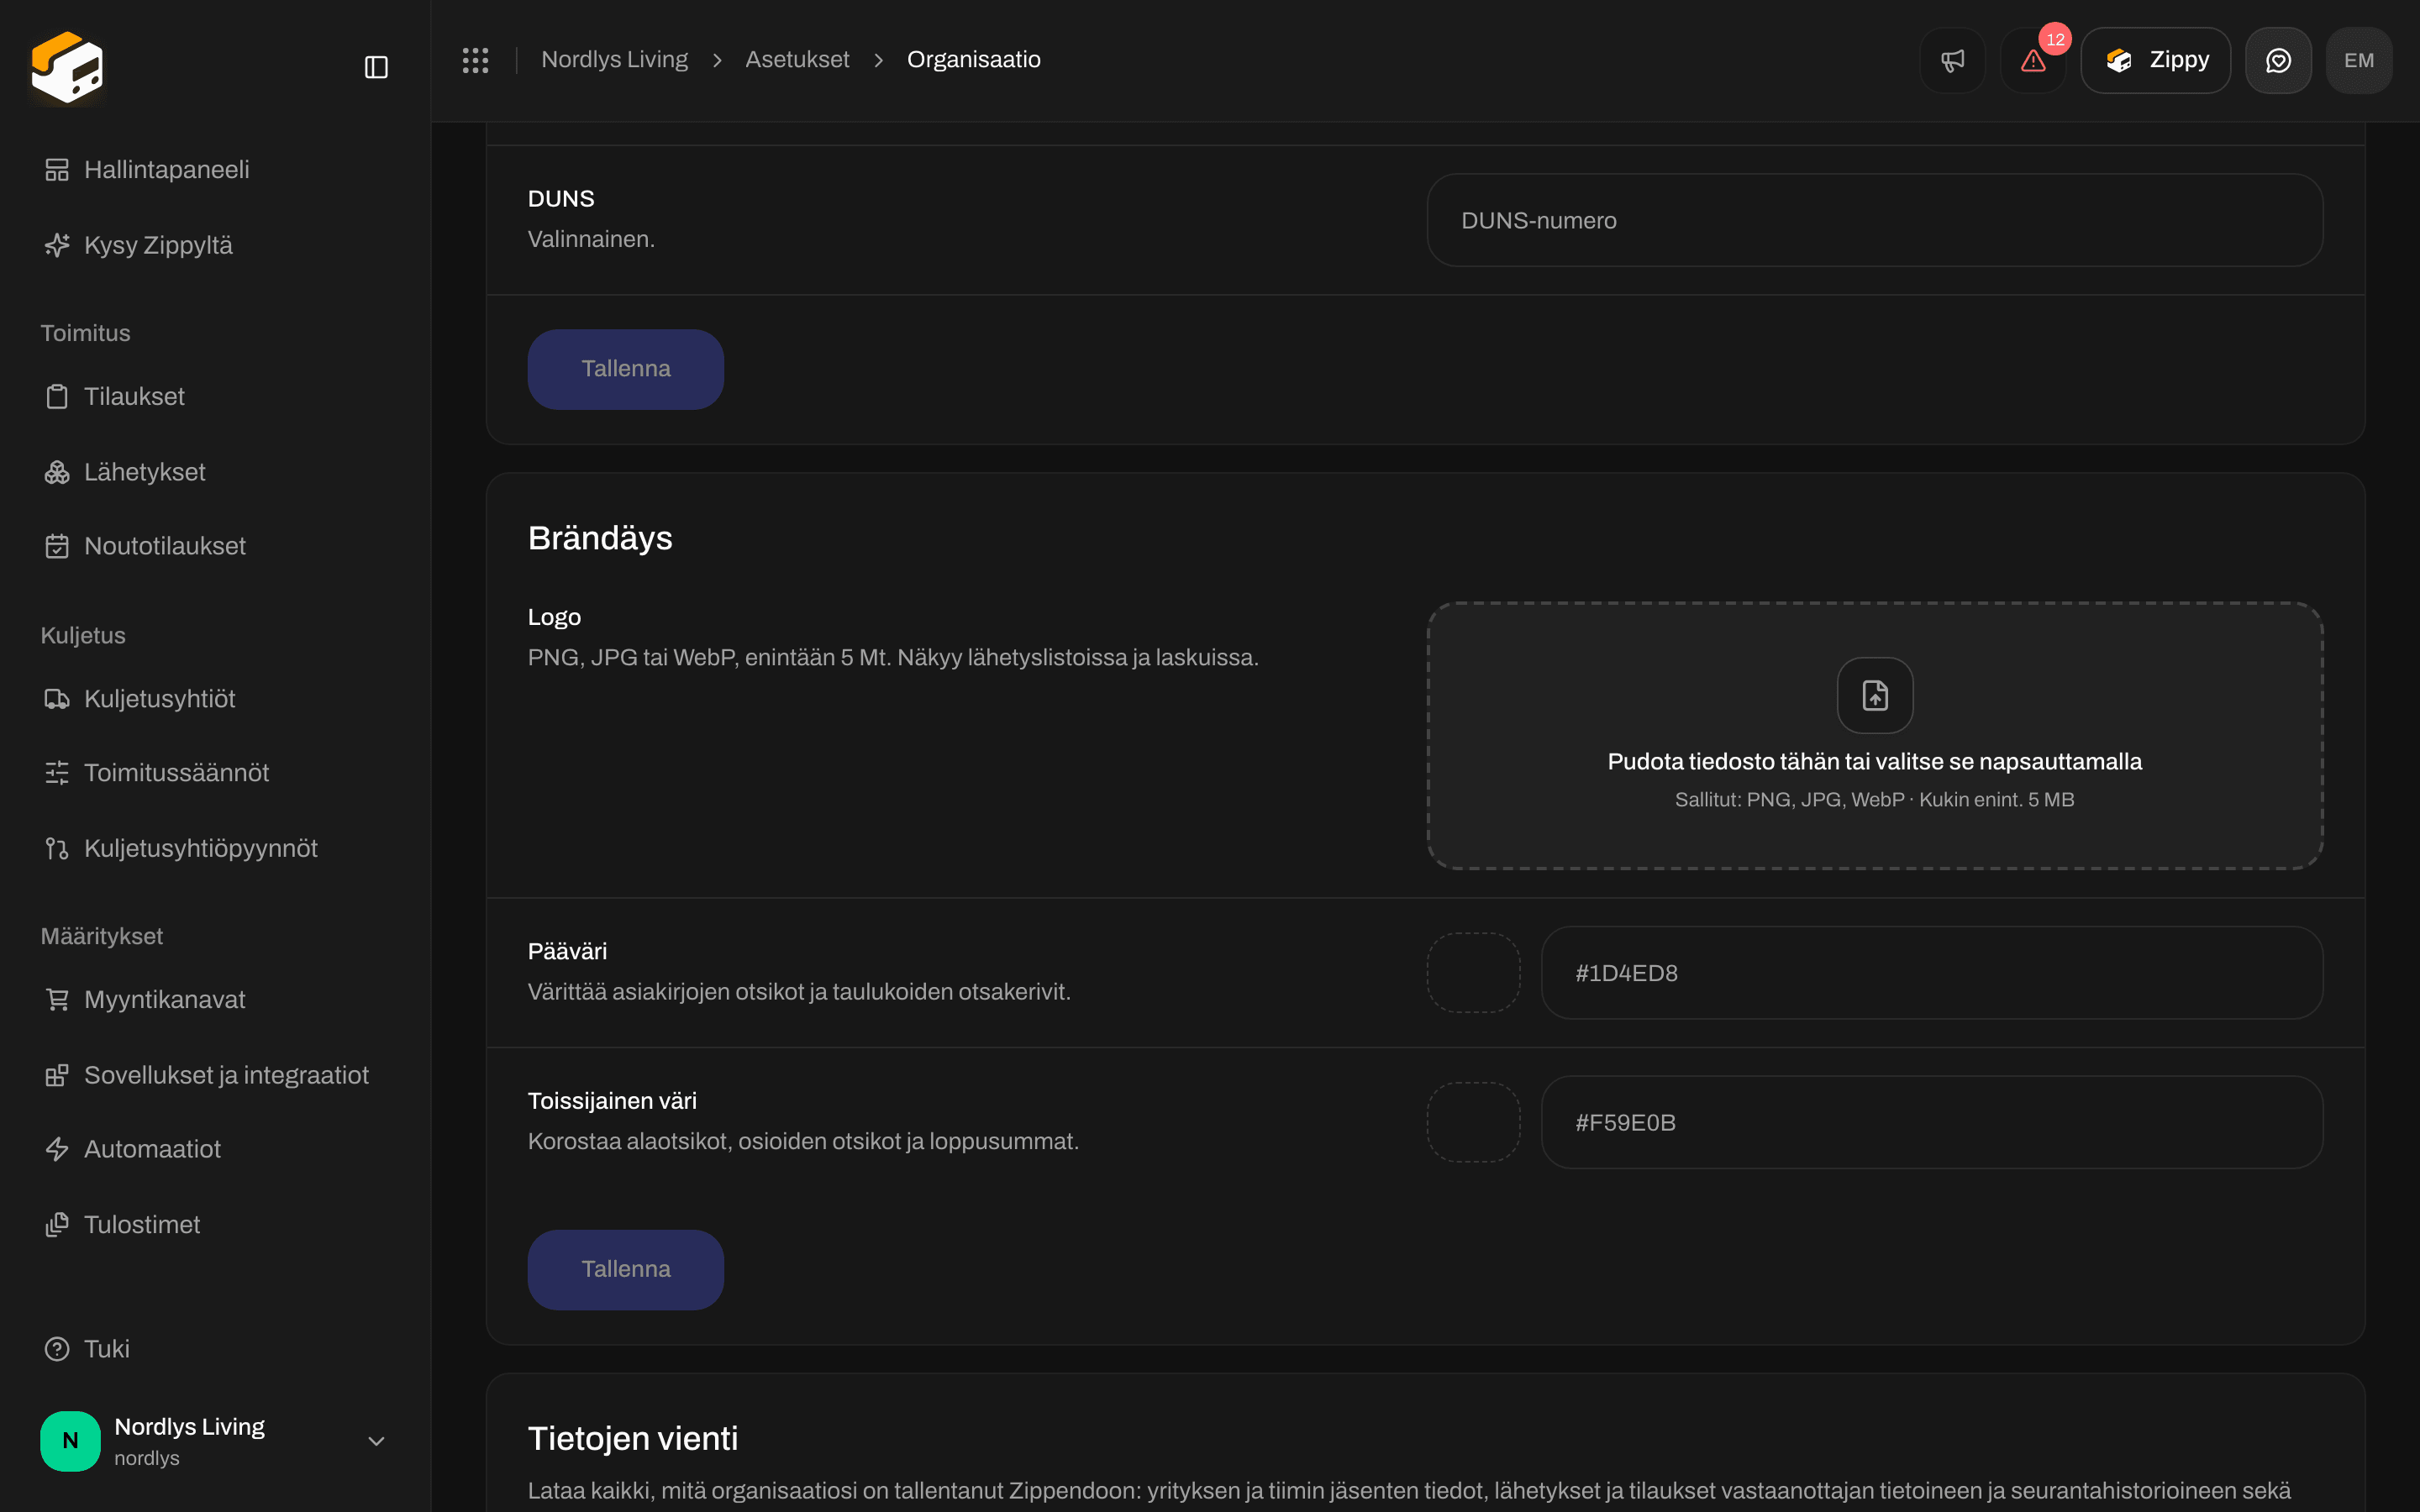Open alerts warning icon with badge
Viewport: 2420px width, 1512px height.
pos(2033,60)
